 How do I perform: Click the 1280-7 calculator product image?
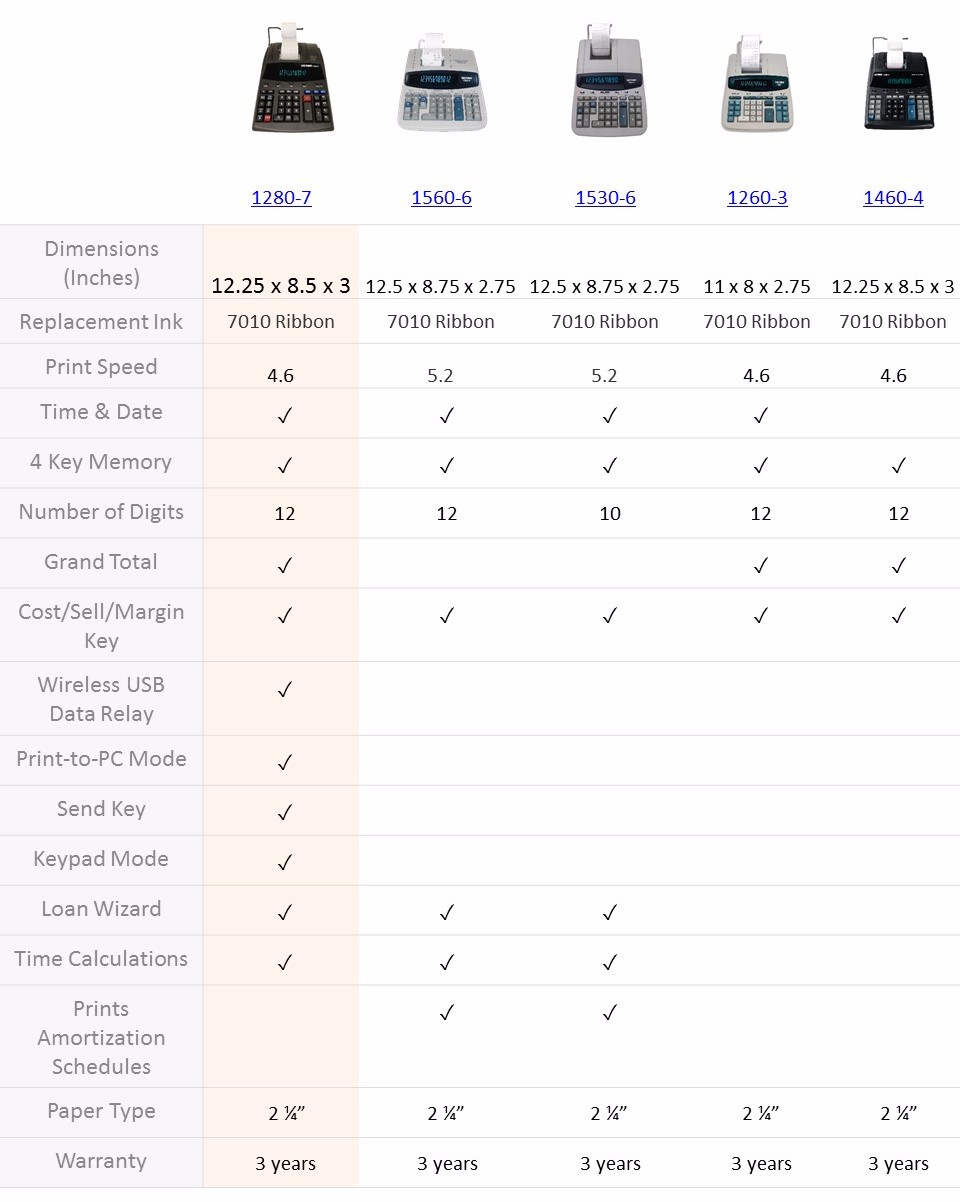click(292, 82)
